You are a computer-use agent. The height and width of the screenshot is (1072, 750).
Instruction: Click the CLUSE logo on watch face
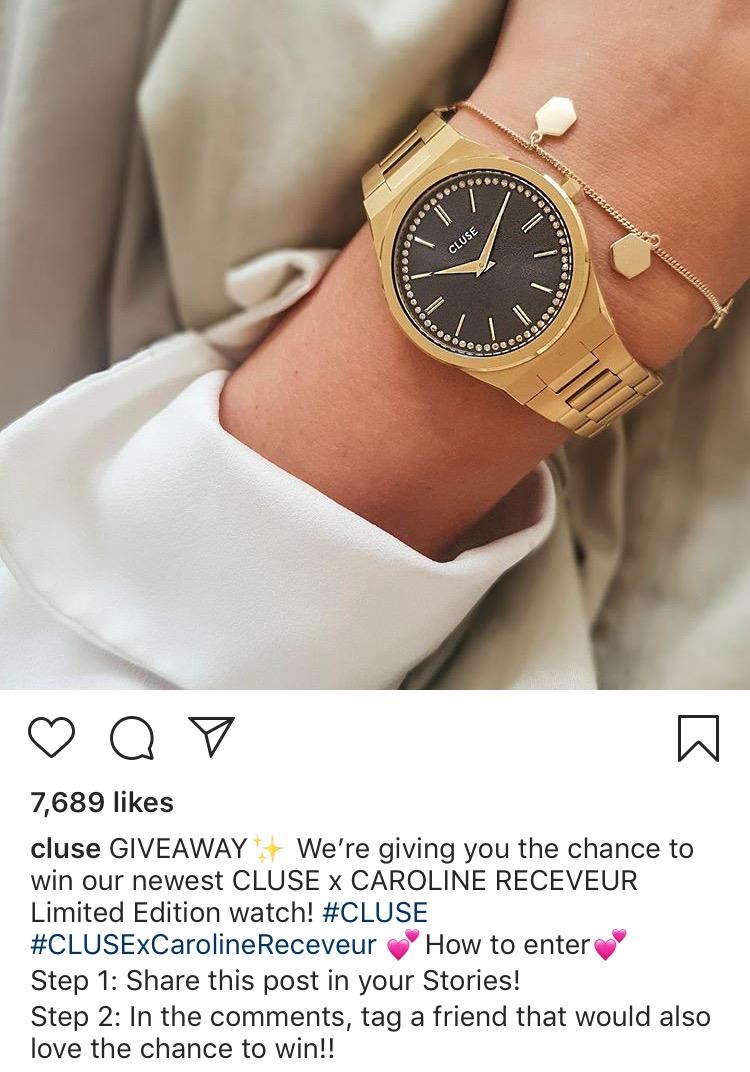(464, 240)
